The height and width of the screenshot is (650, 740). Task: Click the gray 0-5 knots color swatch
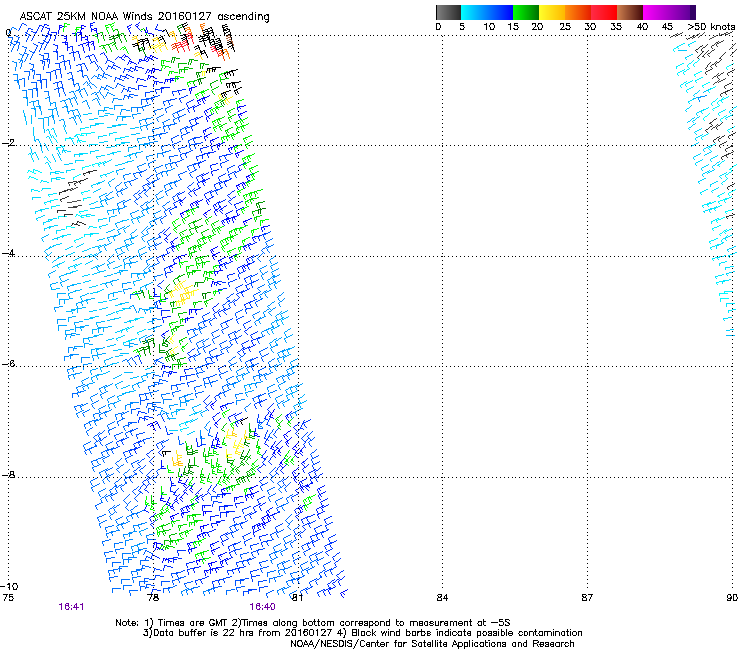coord(448,12)
